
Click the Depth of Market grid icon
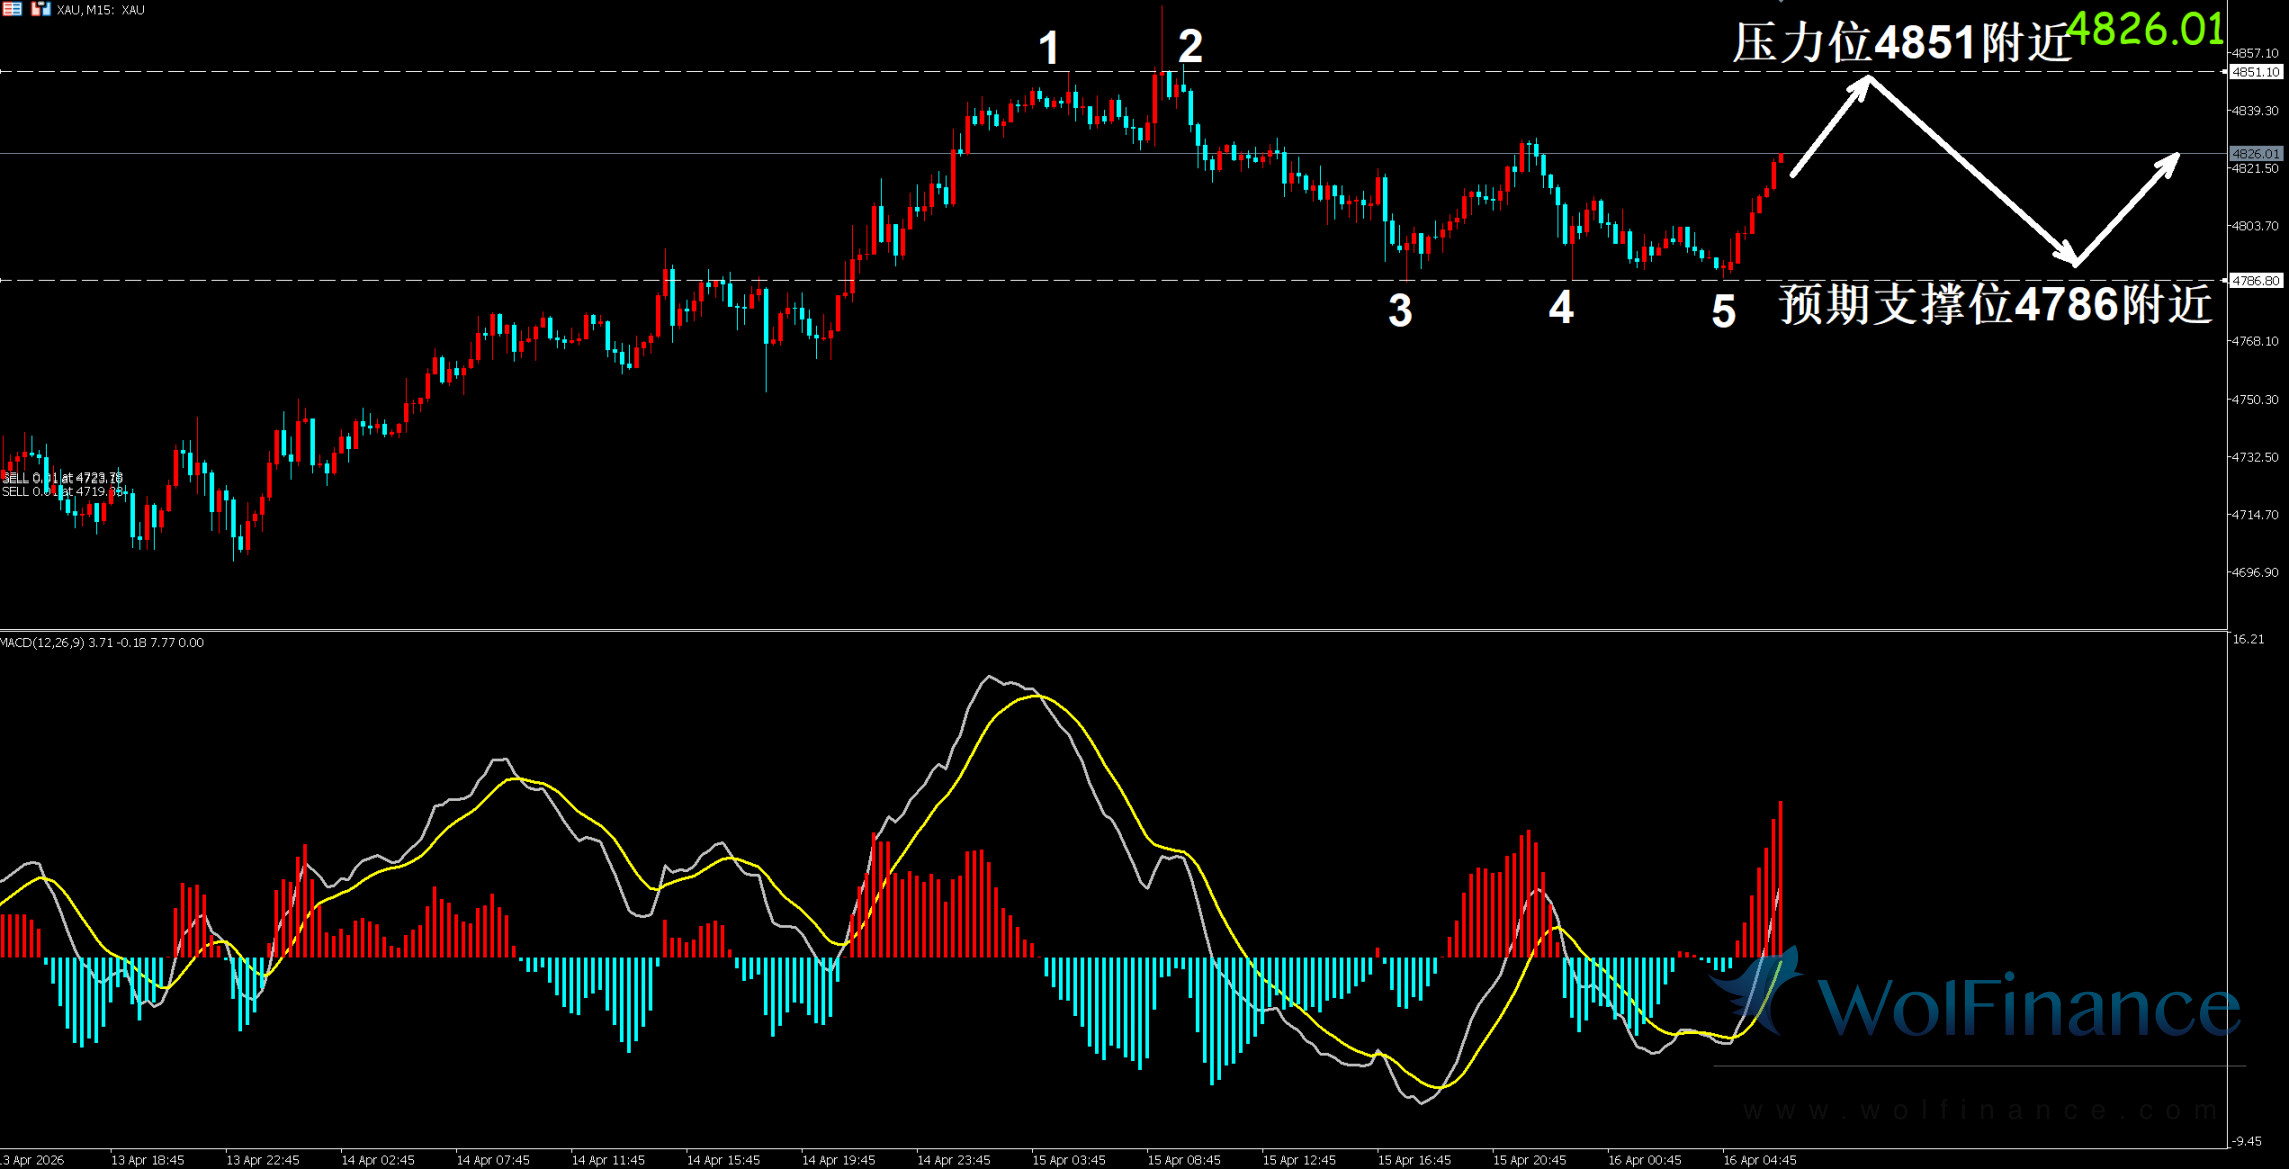(x=12, y=9)
